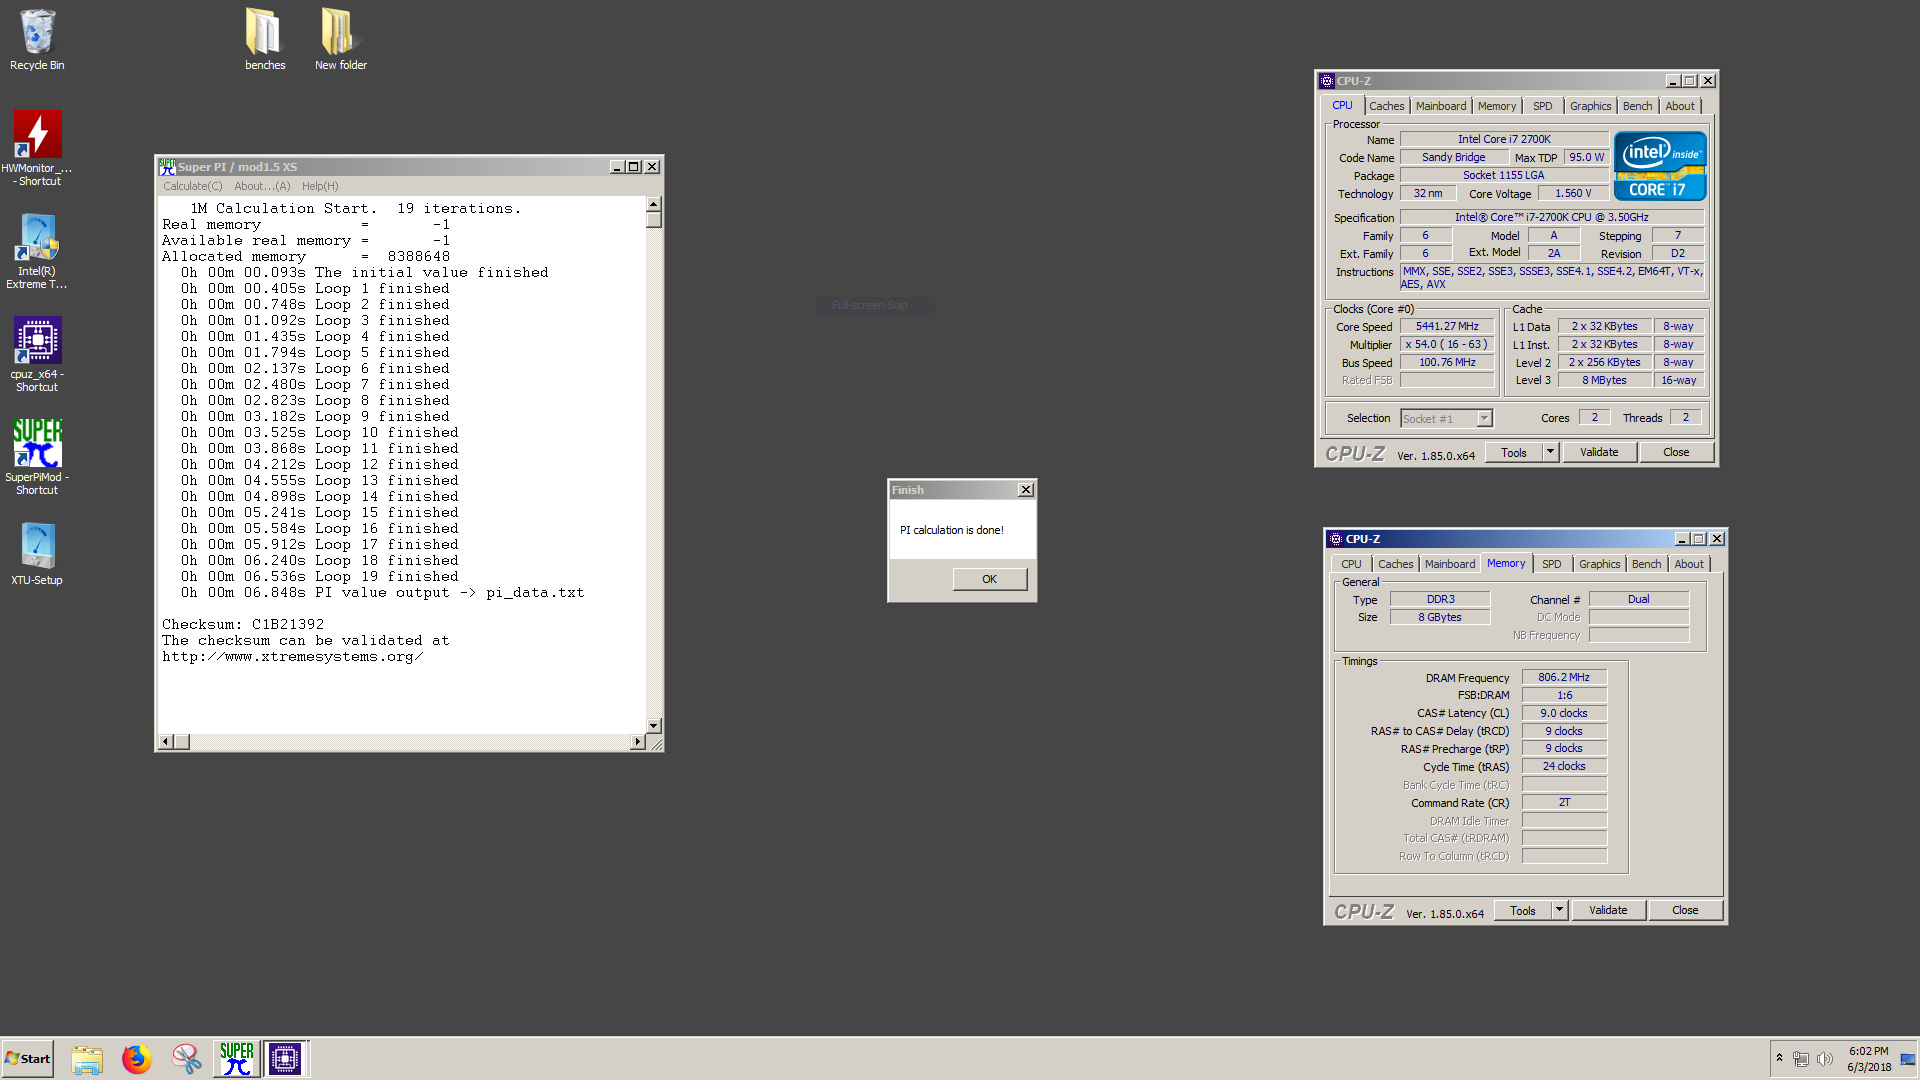Select Mainboard tab in upper CPU-Z window
Viewport: 1920px width, 1080px height.
click(1441, 106)
